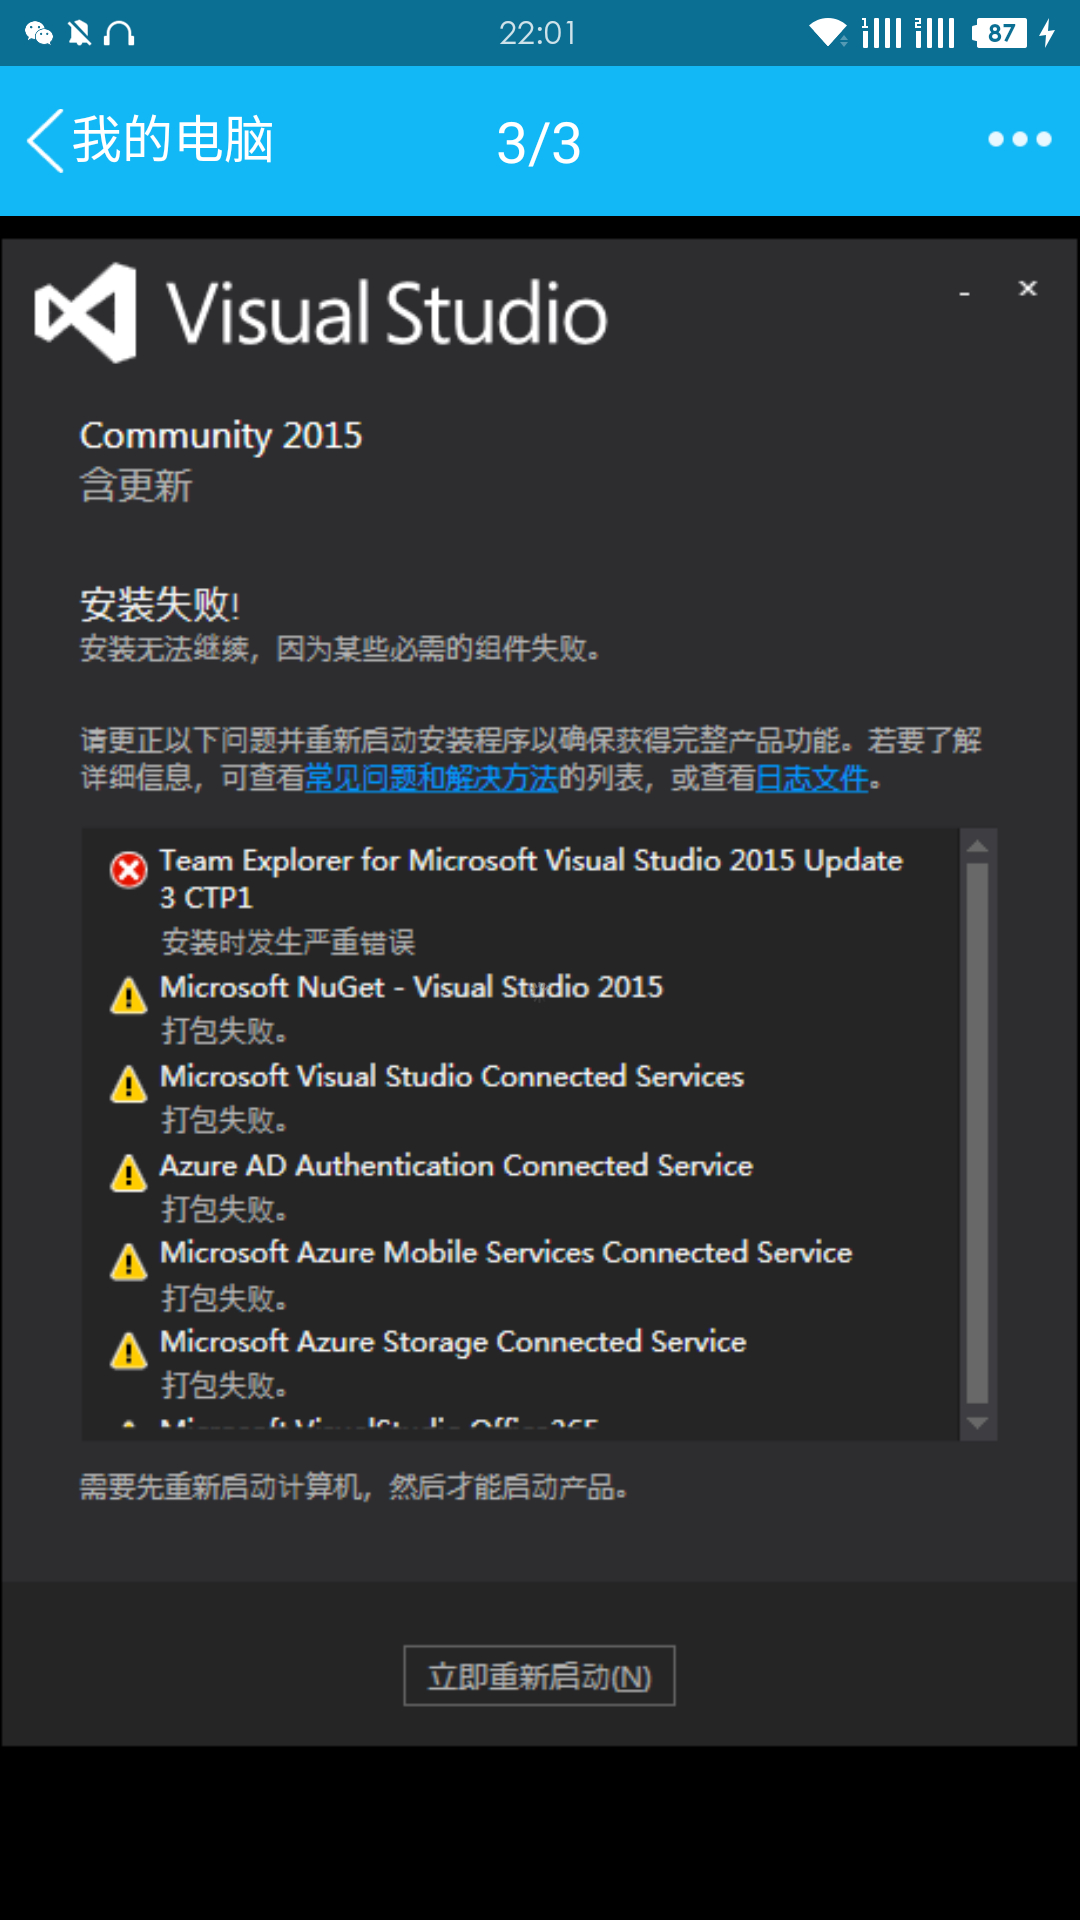Minimize the Visual Studio installer window

tap(964, 292)
